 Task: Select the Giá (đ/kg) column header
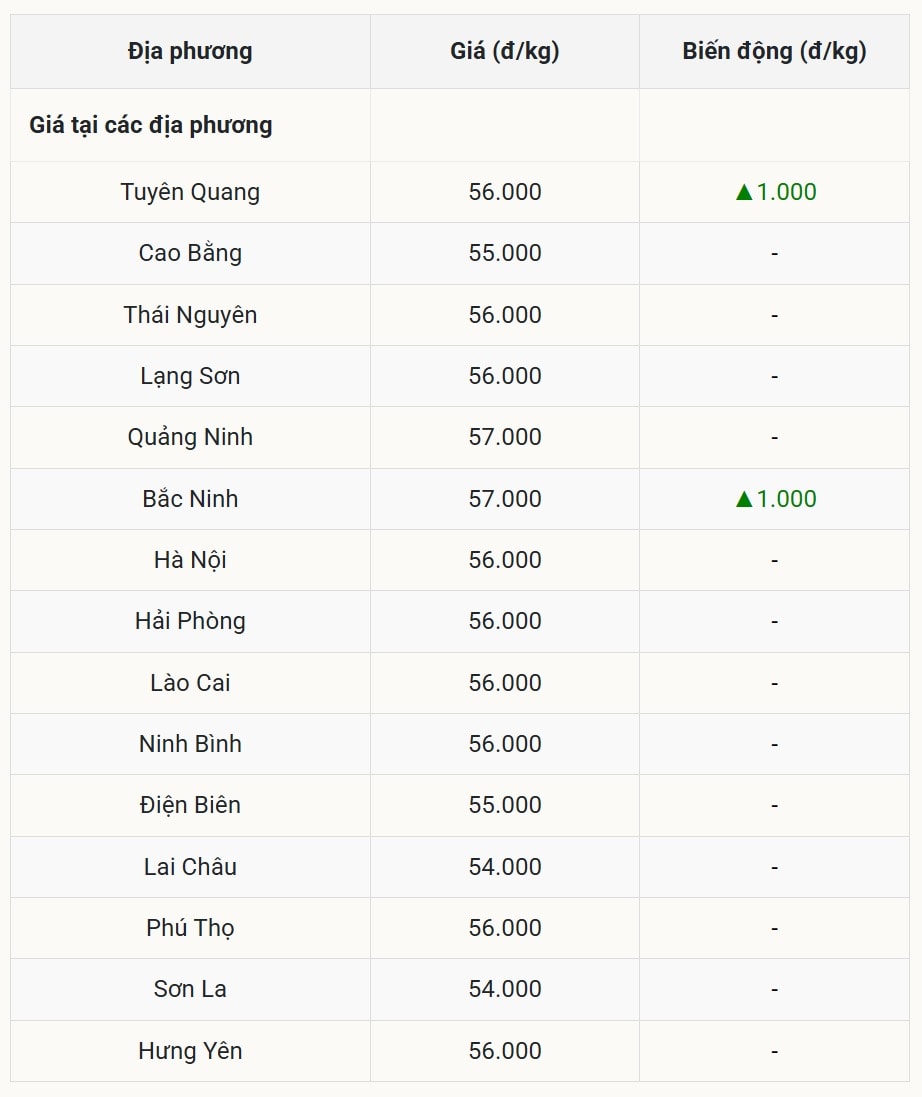[504, 51]
